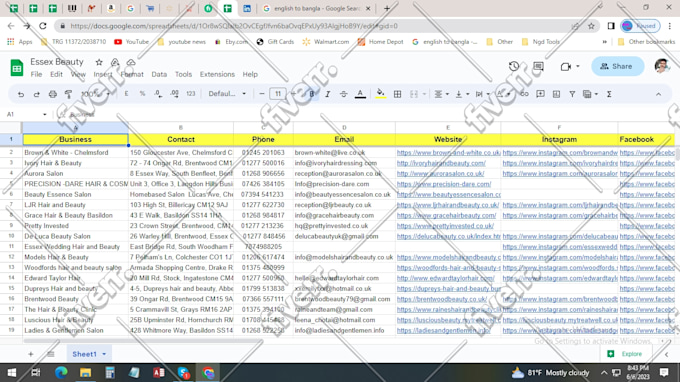Select cell with Aurora Salon
The image size is (680, 382).
click(75, 173)
